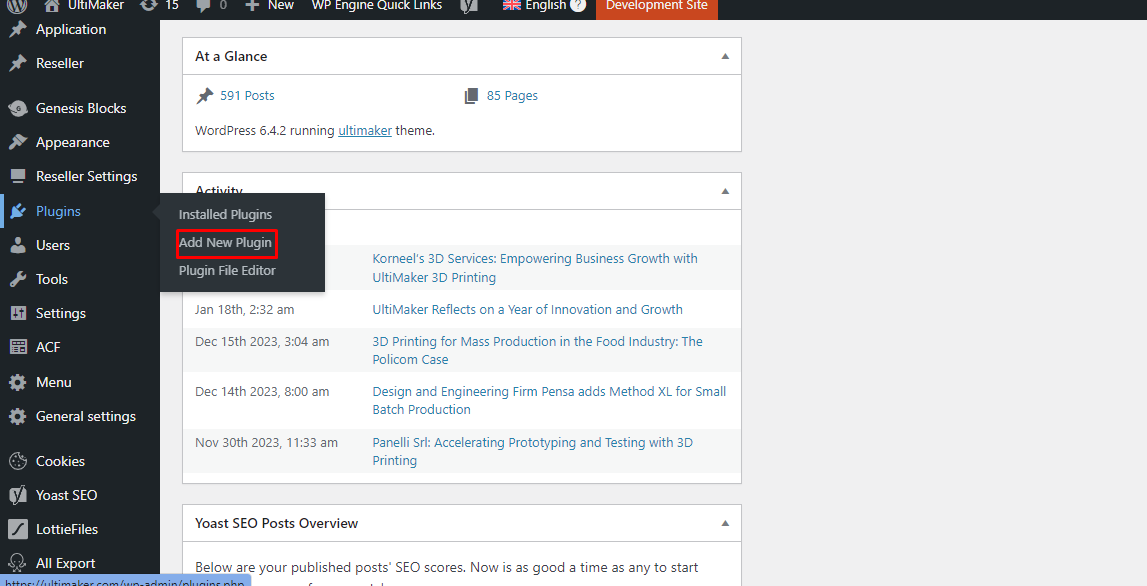
Task: Open the Pensa Method XL post
Action: (x=549, y=400)
